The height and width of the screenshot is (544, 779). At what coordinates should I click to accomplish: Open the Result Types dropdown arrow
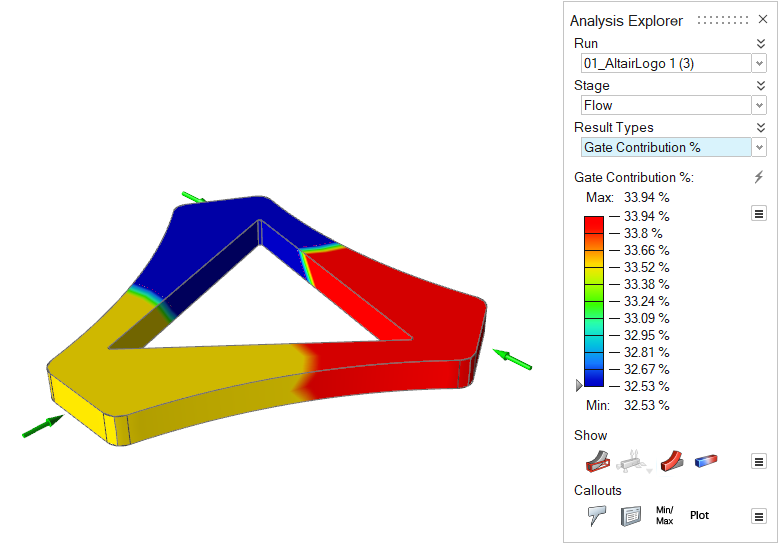click(x=759, y=148)
